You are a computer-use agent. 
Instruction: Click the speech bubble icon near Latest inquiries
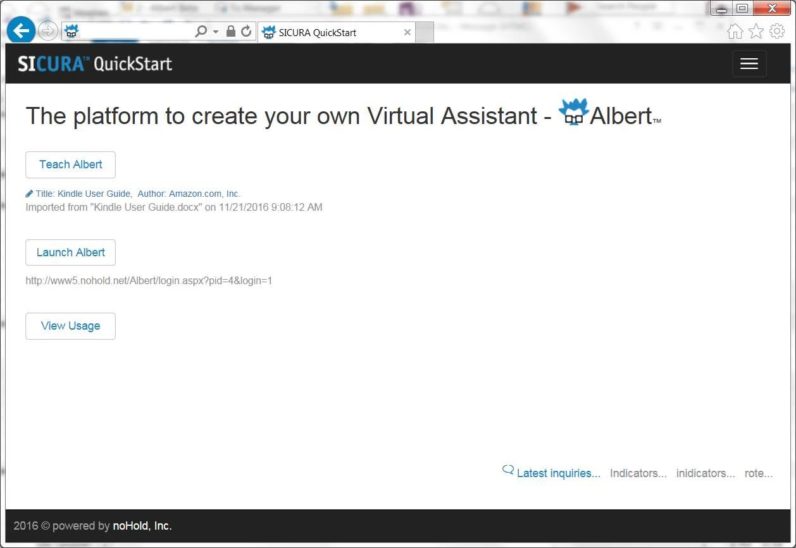508,470
